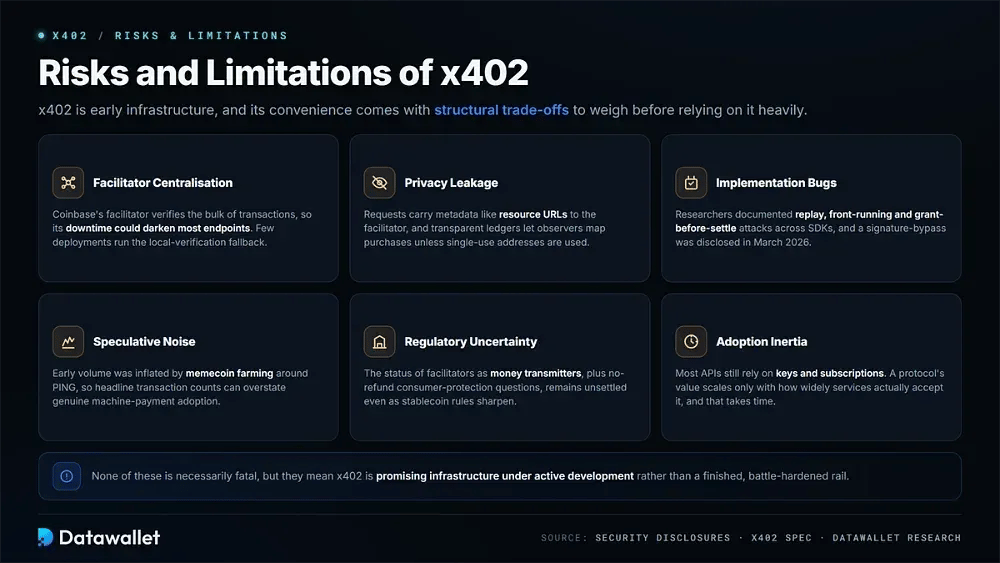
Task: Click the Privacy Leakage crossed-eye icon
Action: (x=379, y=183)
